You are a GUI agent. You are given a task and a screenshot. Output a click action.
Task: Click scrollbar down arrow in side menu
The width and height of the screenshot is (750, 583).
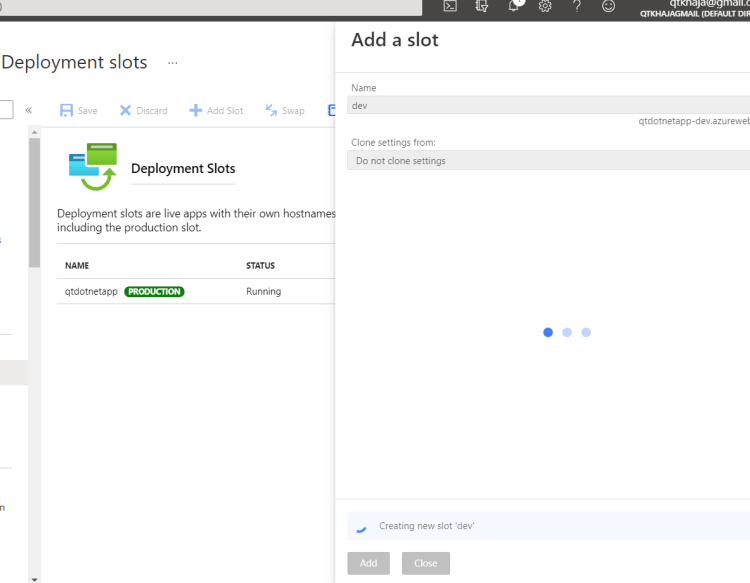pos(34,579)
